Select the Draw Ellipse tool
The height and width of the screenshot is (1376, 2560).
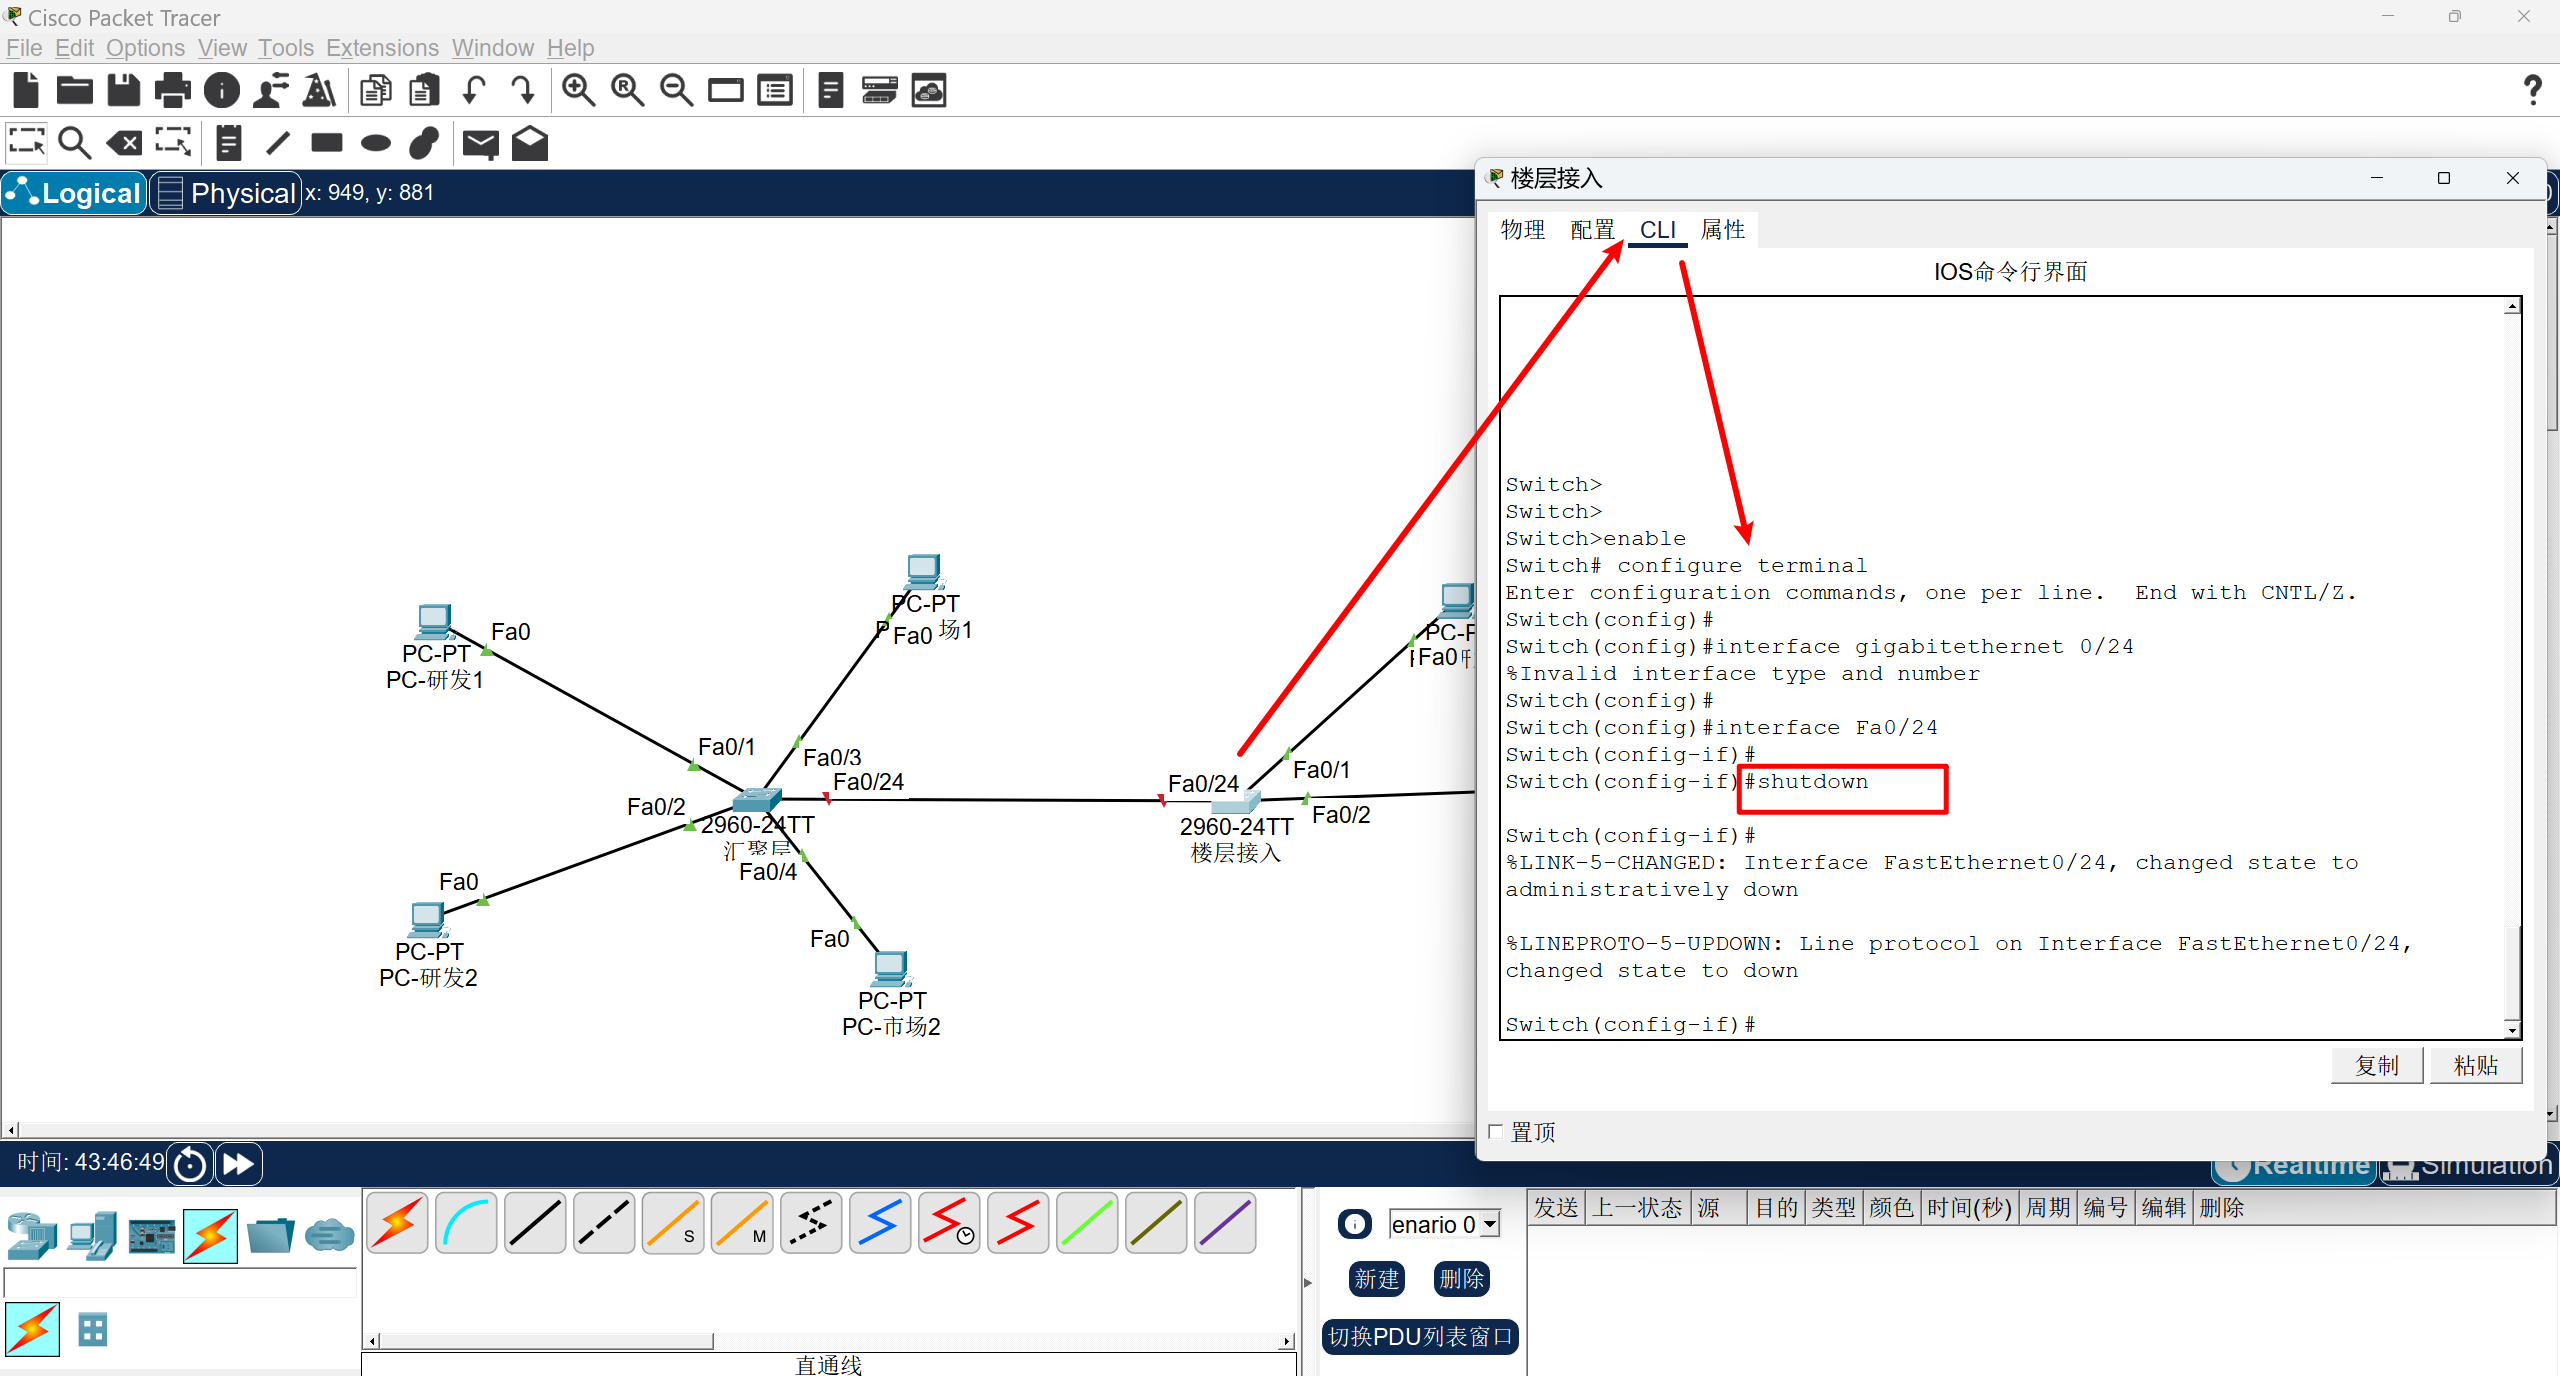(376, 143)
